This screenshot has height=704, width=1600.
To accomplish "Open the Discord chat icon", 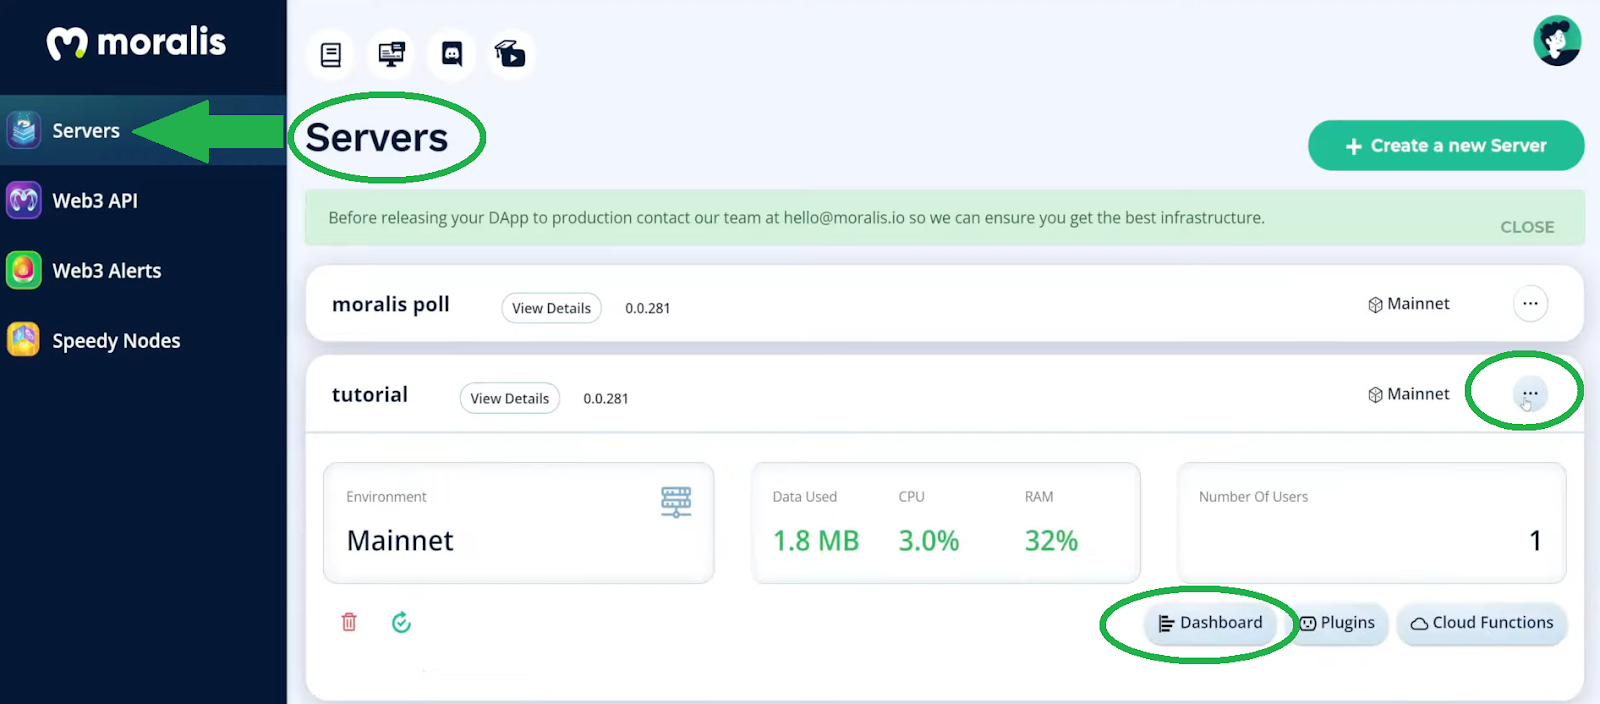I will pyautogui.click(x=452, y=54).
